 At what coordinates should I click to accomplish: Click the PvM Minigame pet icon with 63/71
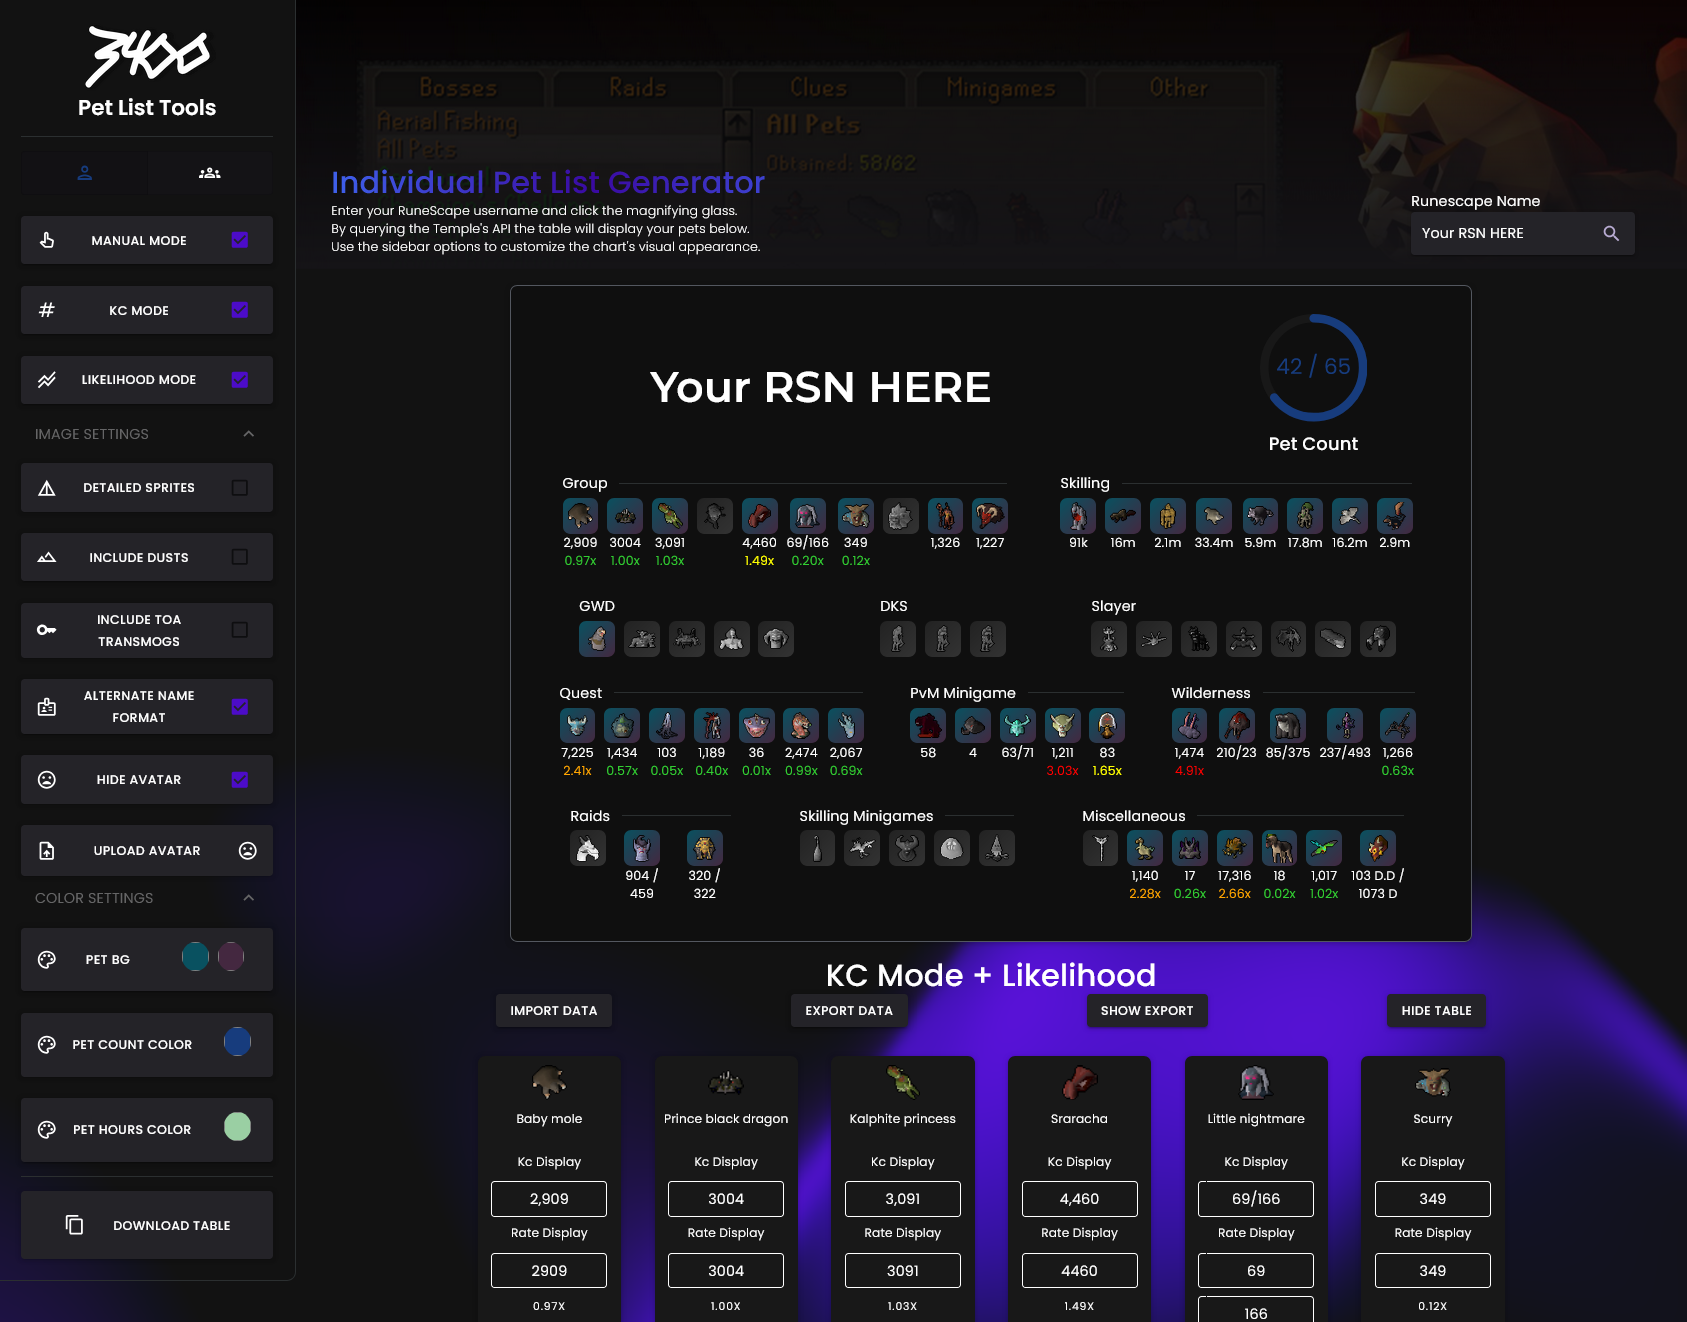1018,726
